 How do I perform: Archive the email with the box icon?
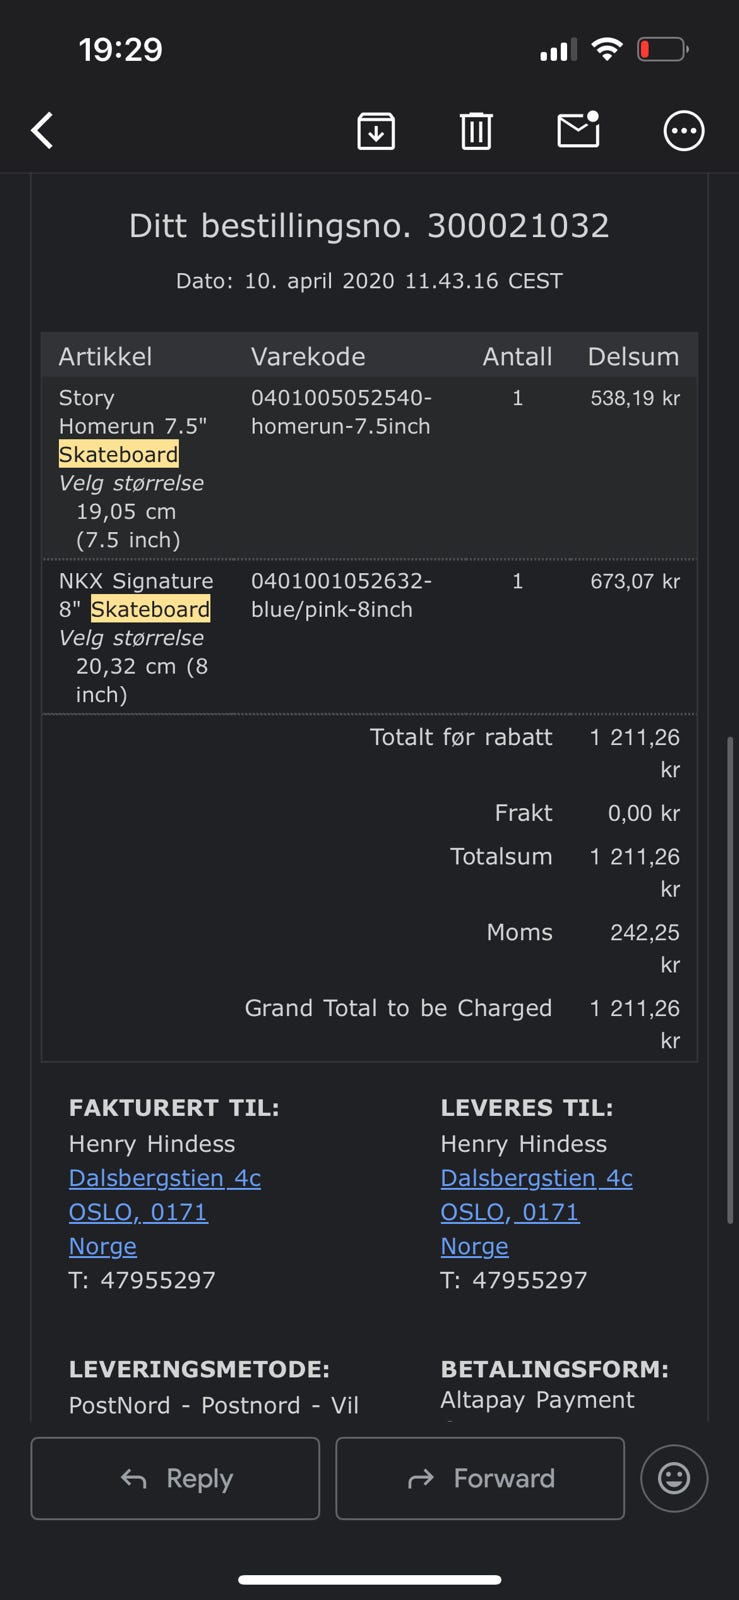pos(376,131)
